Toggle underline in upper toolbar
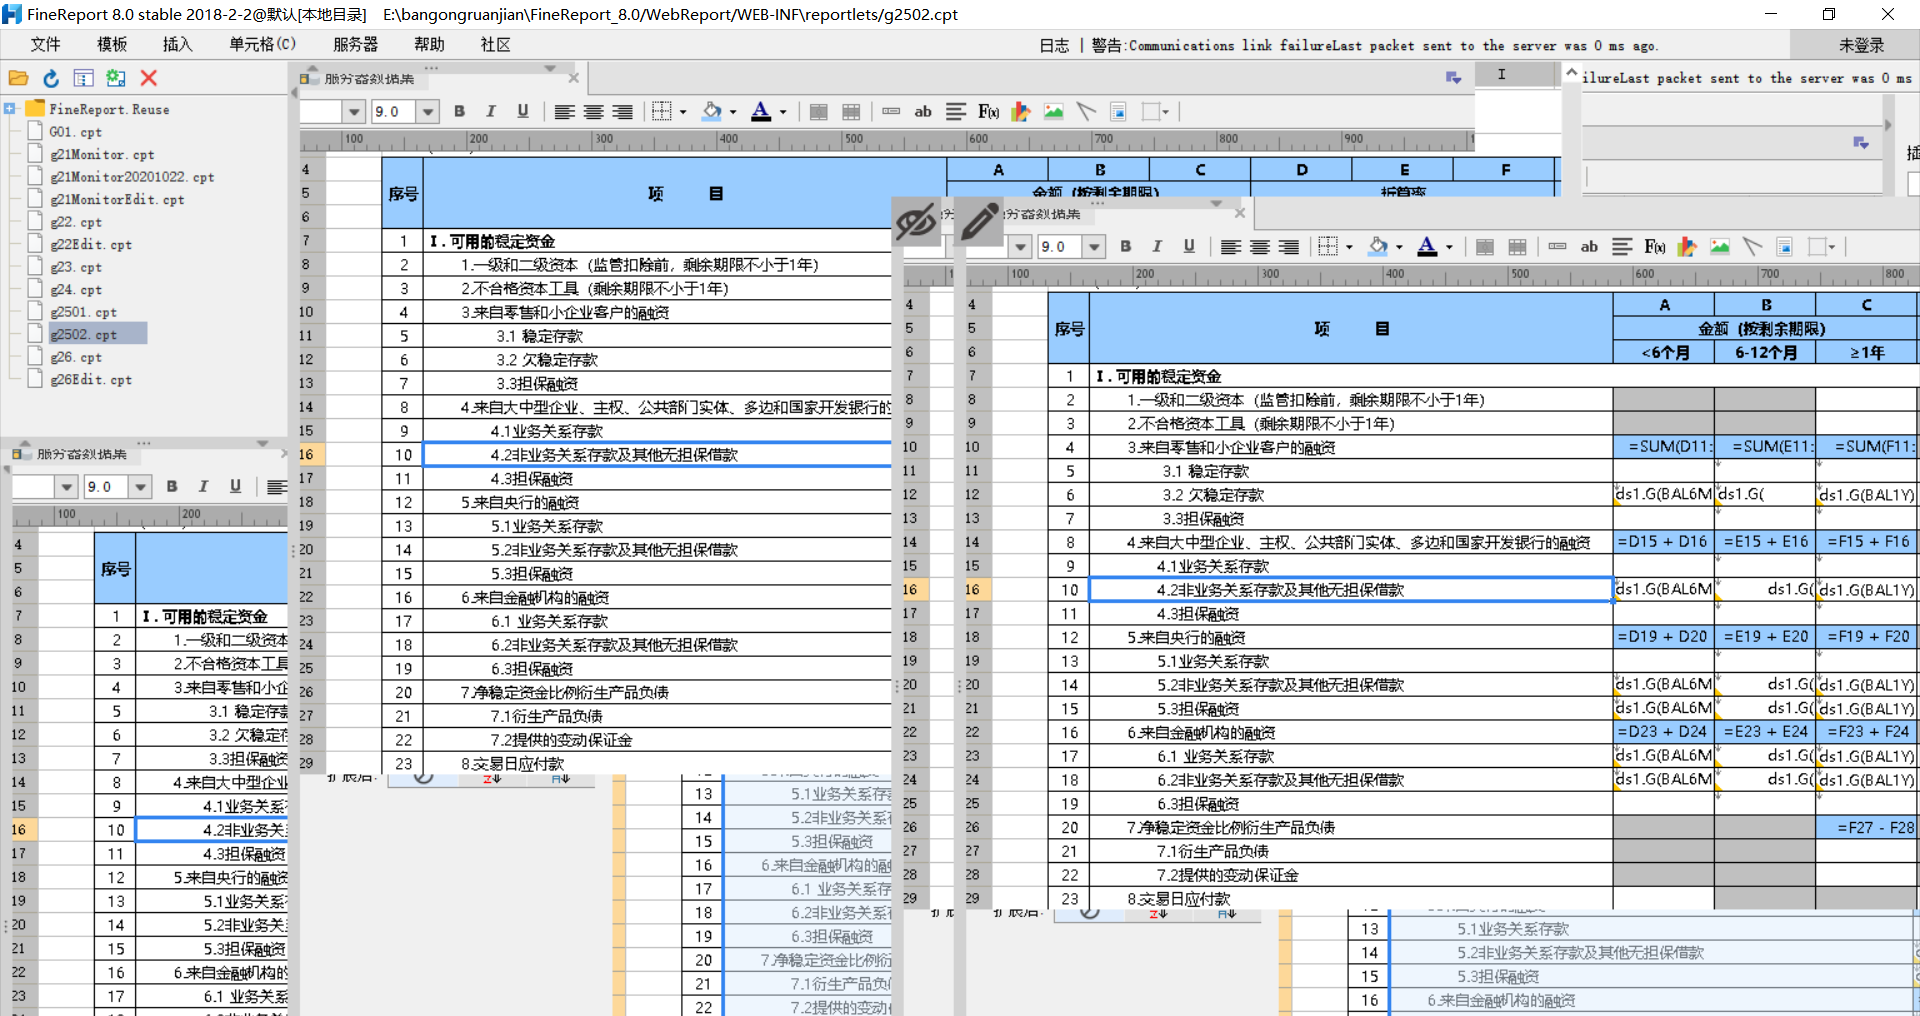This screenshot has height=1016, width=1920. (x=523, y=112)
